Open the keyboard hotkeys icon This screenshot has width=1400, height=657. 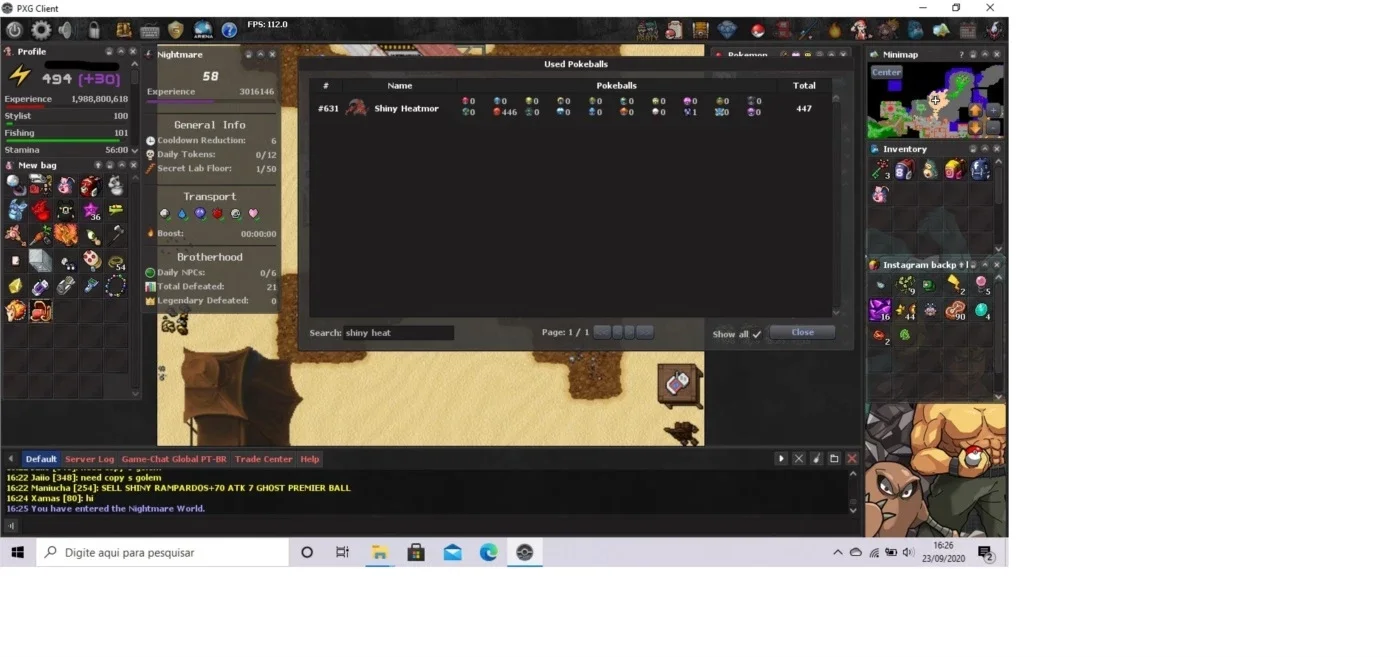(x=149, y=31)
